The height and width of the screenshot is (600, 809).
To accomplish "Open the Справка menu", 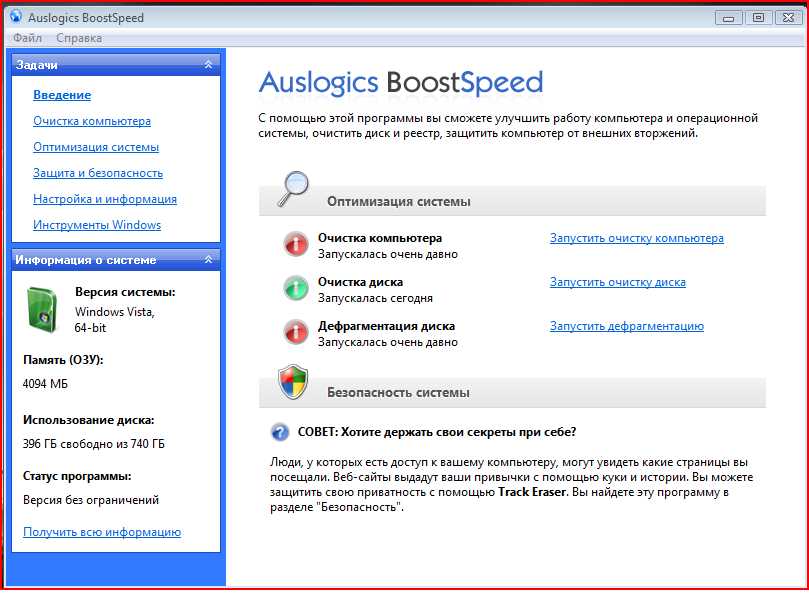I will pos(79,38).
